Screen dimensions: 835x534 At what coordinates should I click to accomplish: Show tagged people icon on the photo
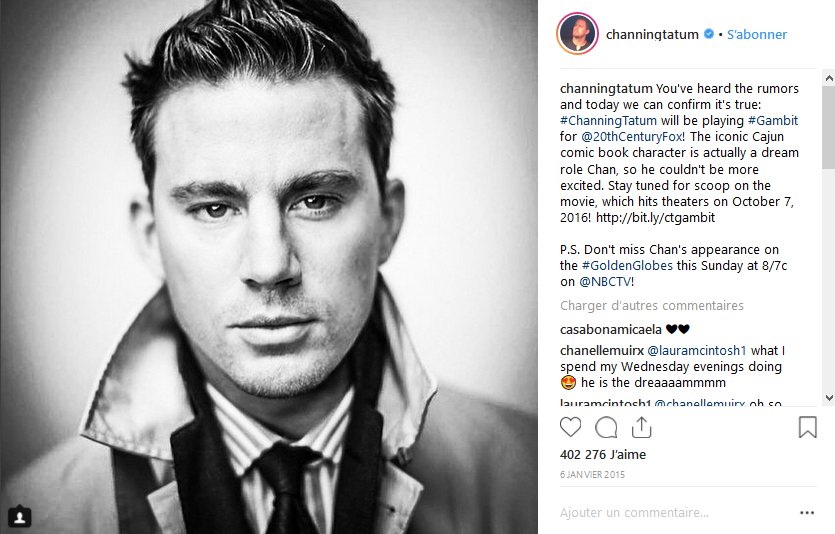[x=20, y=516]
